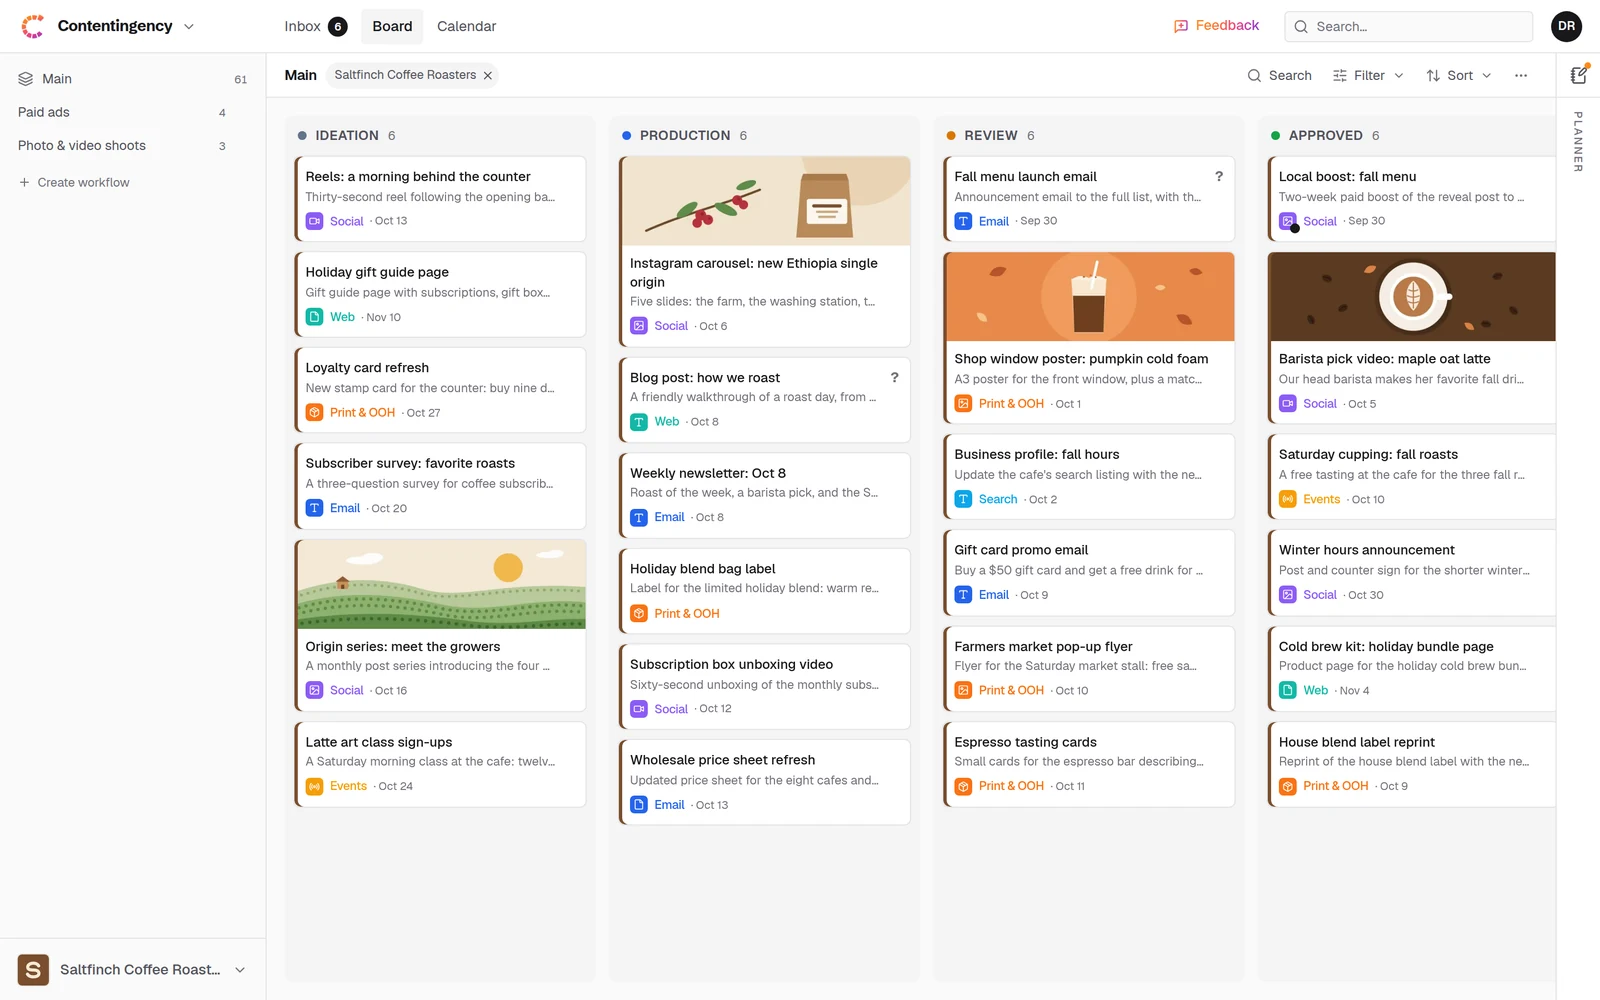Image resolution: width=1600 pixels, height=1000 pixels.
Task: Click question mark on Fall menu launch email
Action: click(1219, 176)
